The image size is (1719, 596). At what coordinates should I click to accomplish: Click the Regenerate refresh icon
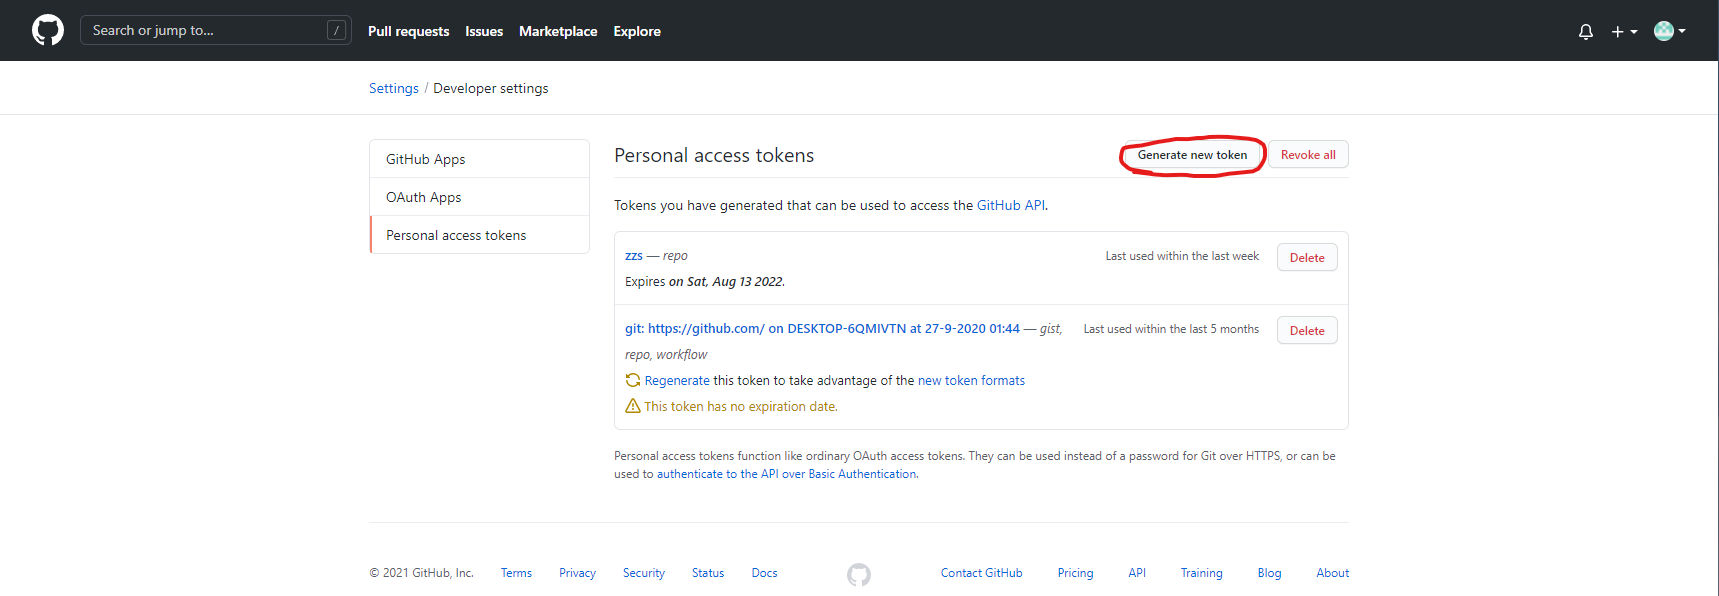tap(632, 380)
